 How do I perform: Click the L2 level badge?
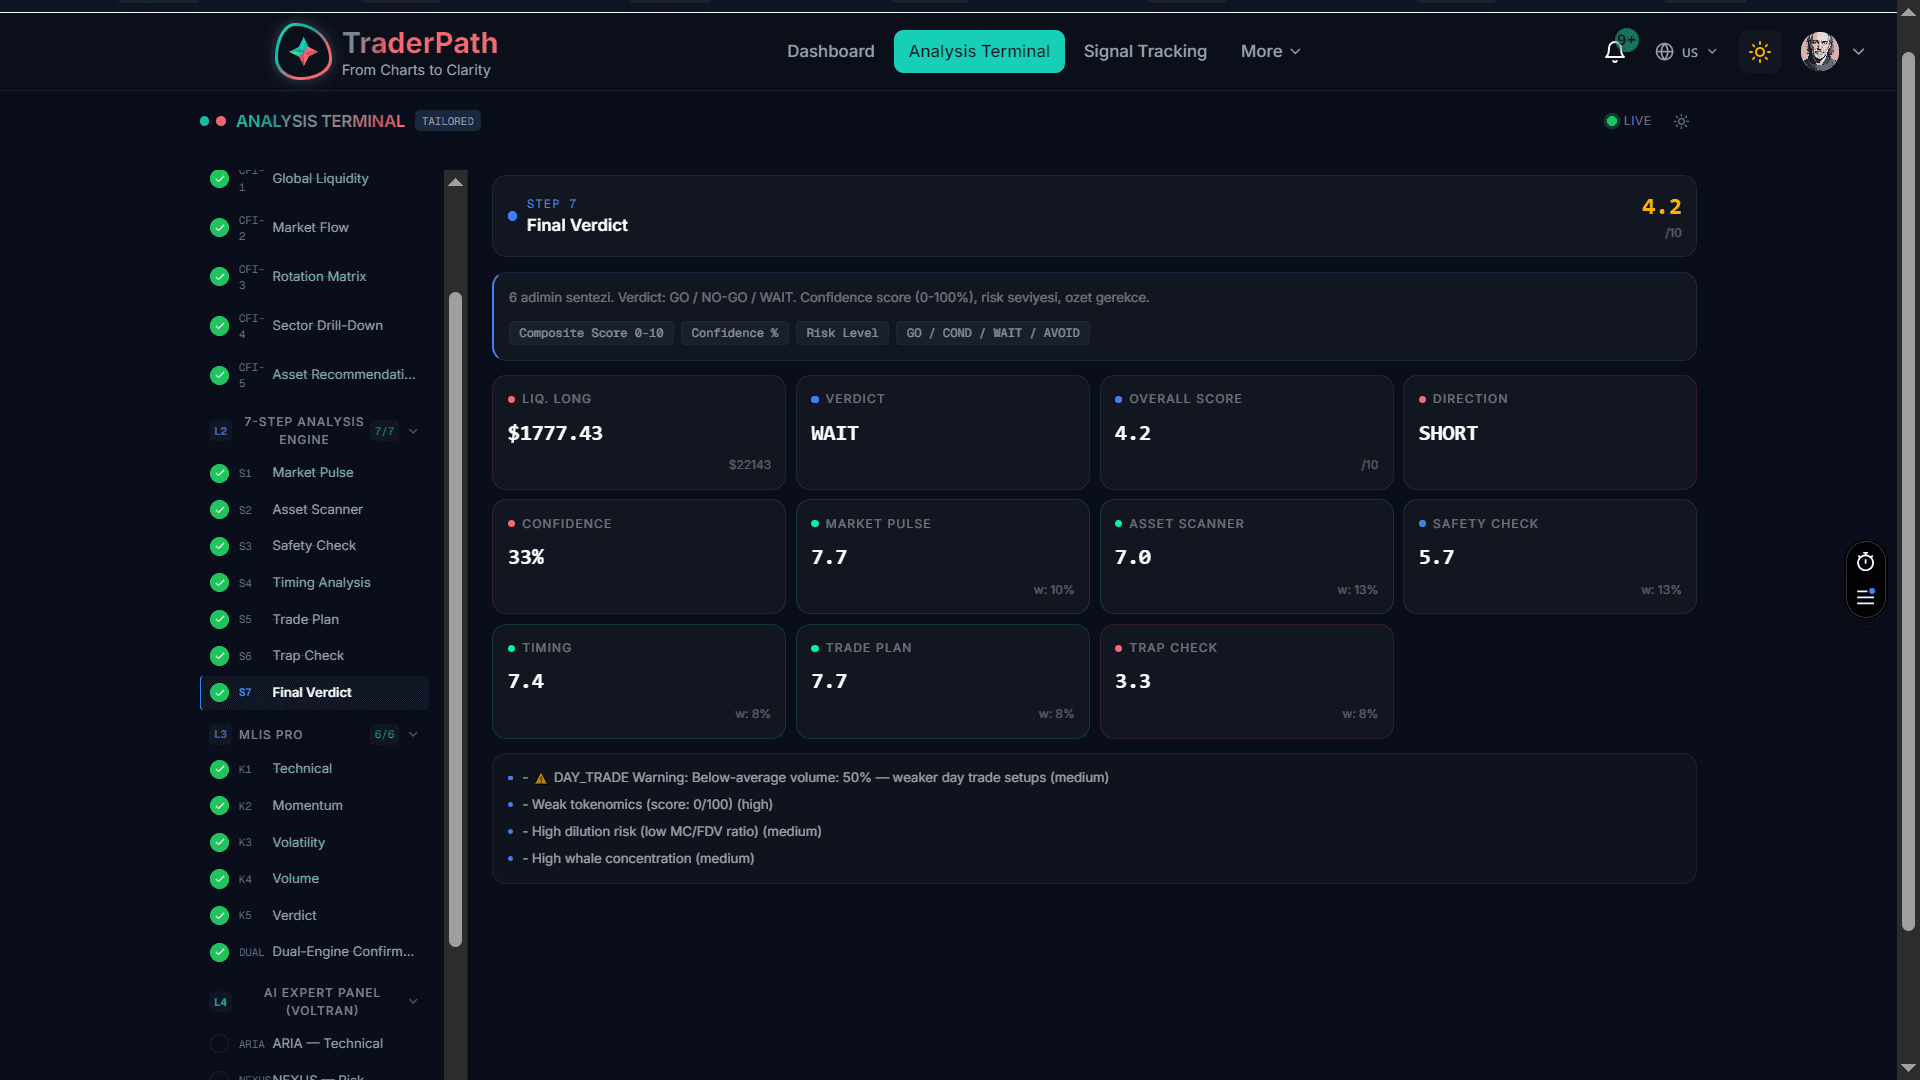pos(221,431)
